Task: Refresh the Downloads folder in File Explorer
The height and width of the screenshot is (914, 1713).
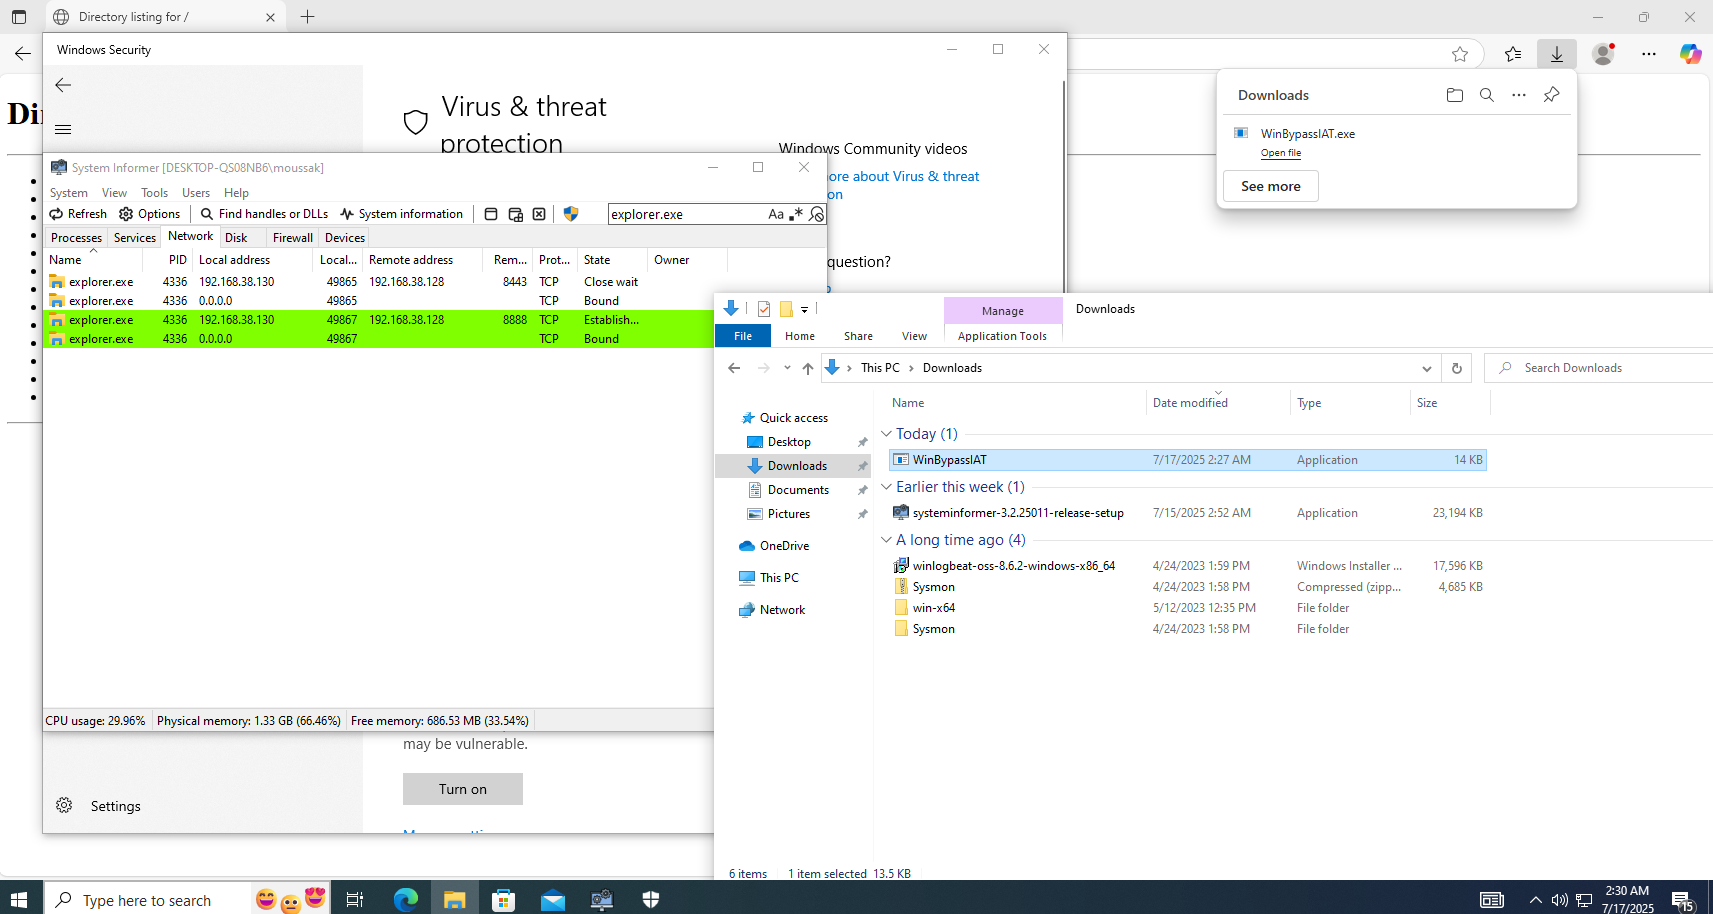Action: click(1457, 368)
